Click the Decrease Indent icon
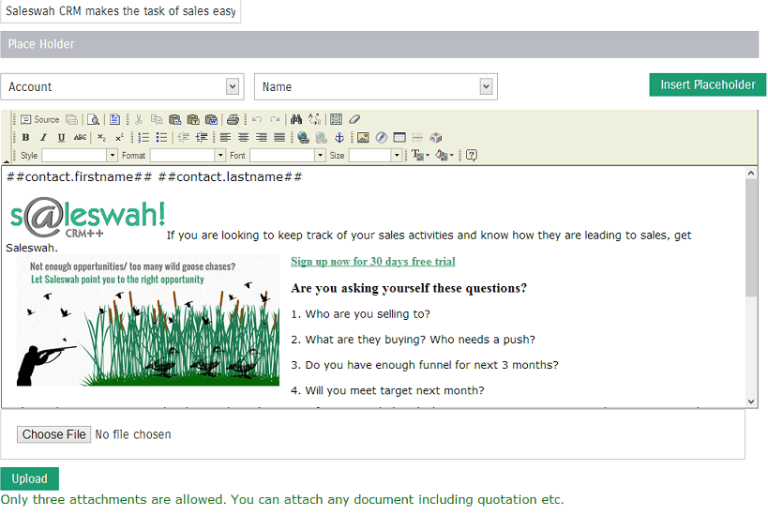Screen dimensions: 768x516 (x=183, y=138)
